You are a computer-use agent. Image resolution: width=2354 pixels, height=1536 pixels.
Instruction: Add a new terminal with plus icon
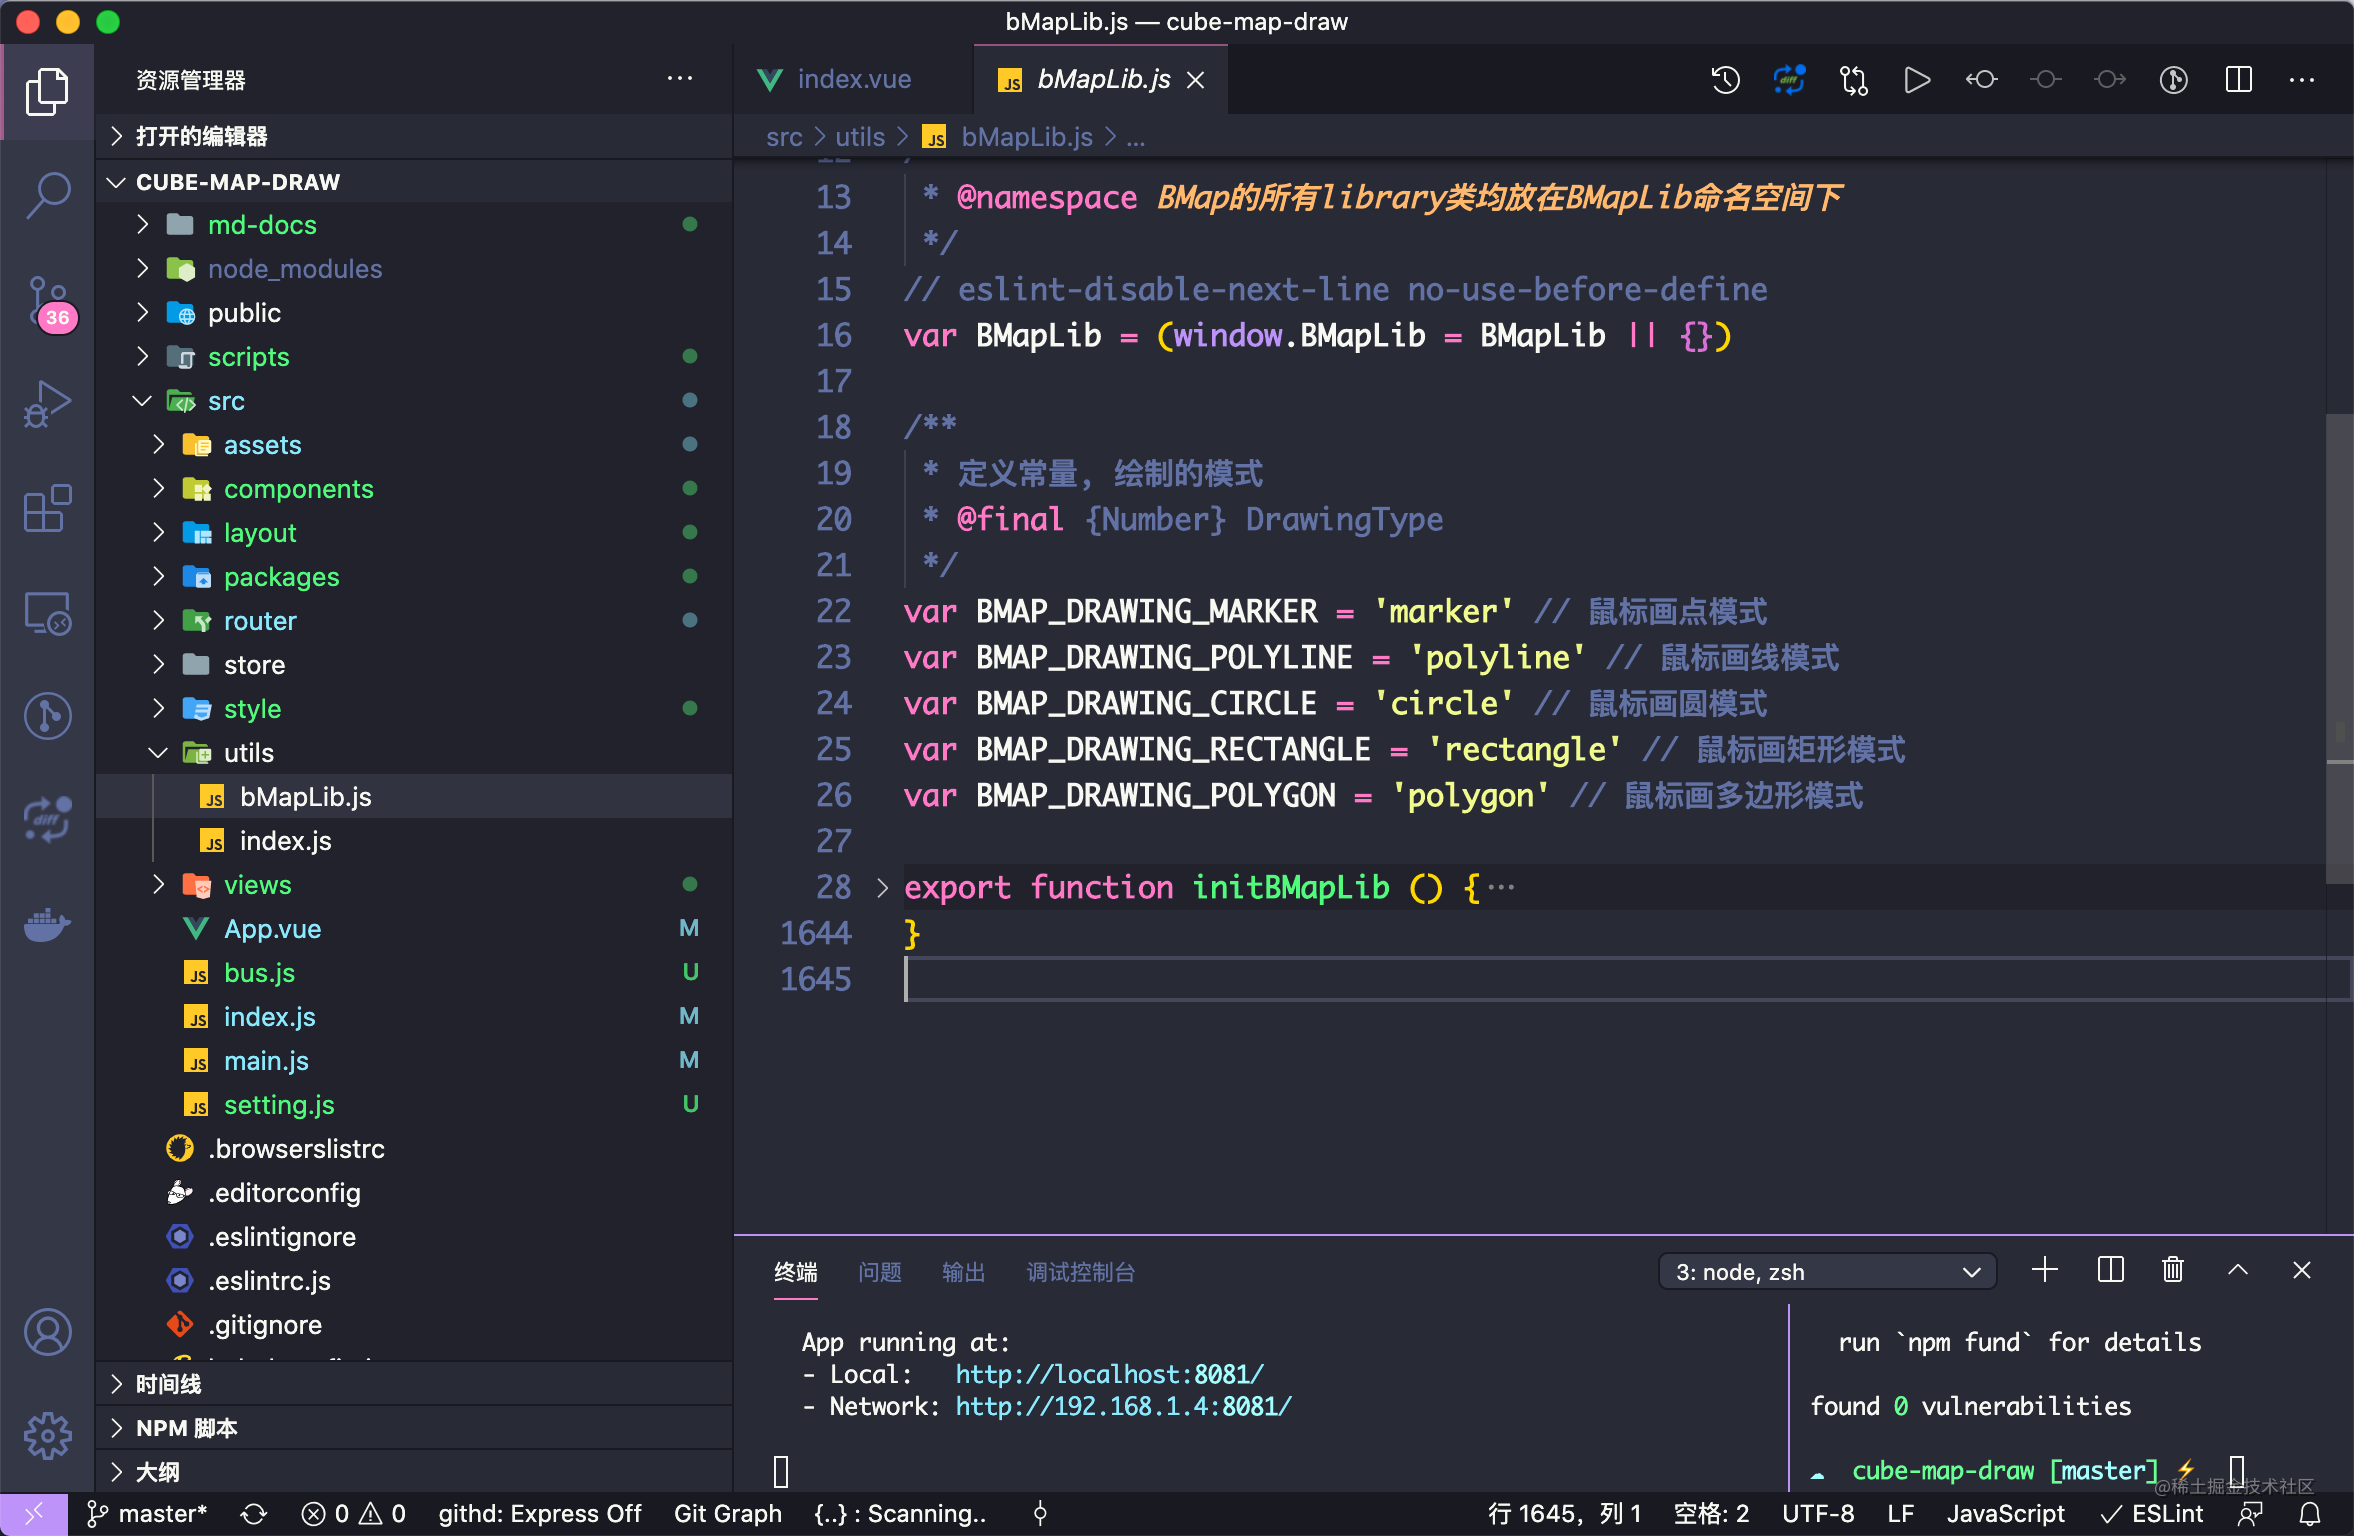point(2044,1271)
